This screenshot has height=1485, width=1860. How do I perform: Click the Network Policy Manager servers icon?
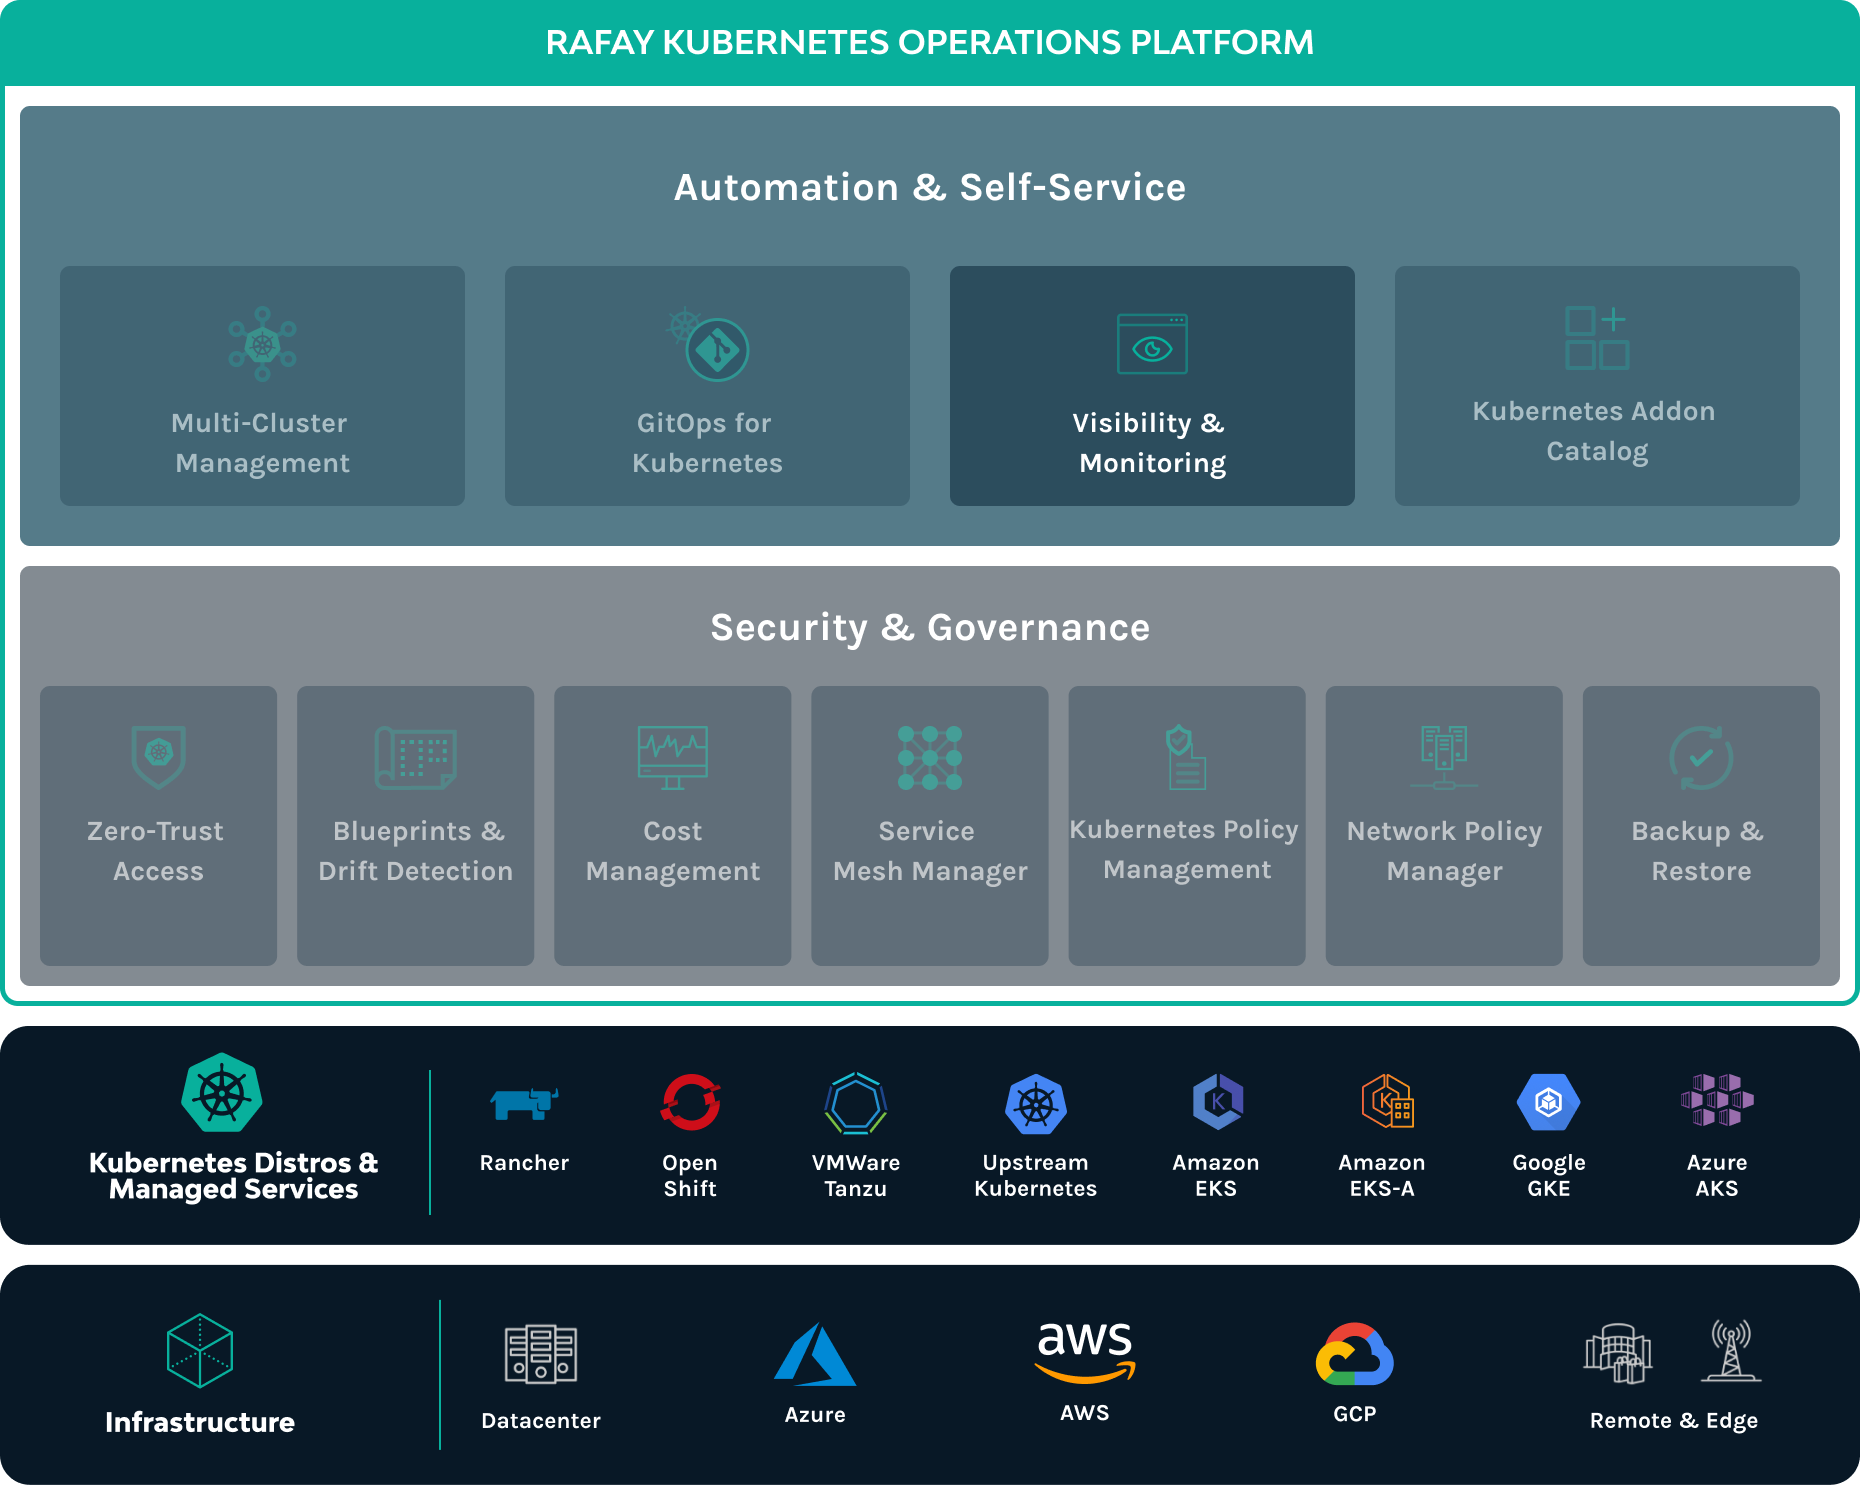[1444, 757]
